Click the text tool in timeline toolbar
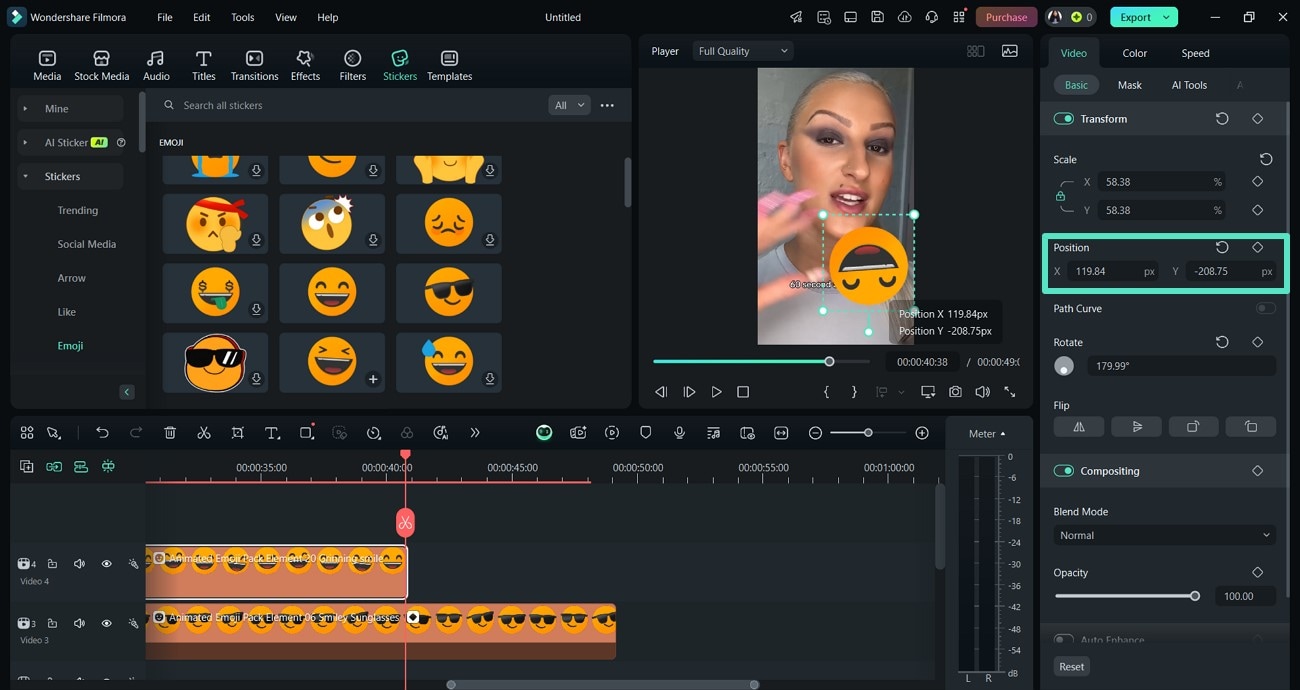Viewport: 1300px width, 690px height. pyautogui.click(x=272, y=433)
